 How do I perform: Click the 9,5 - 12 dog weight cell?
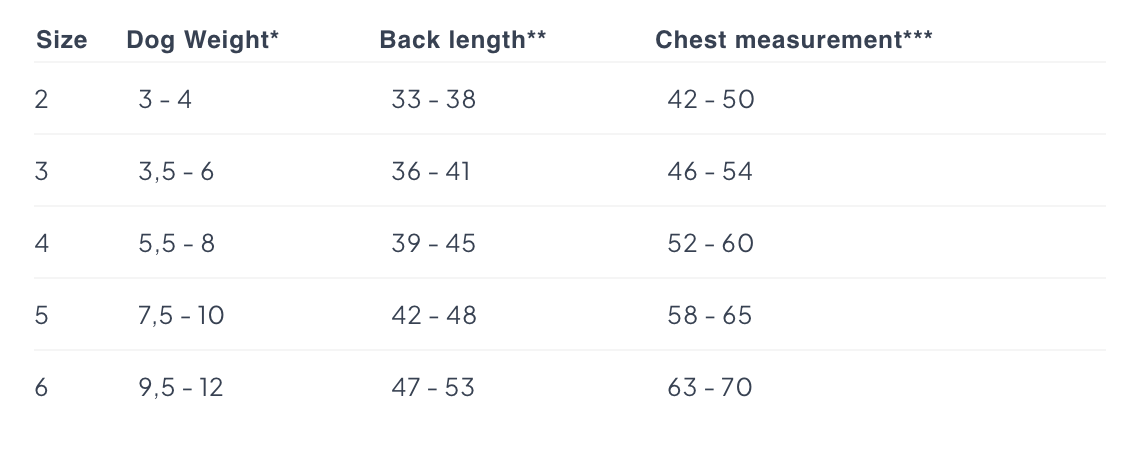click(x=181, y=388)
